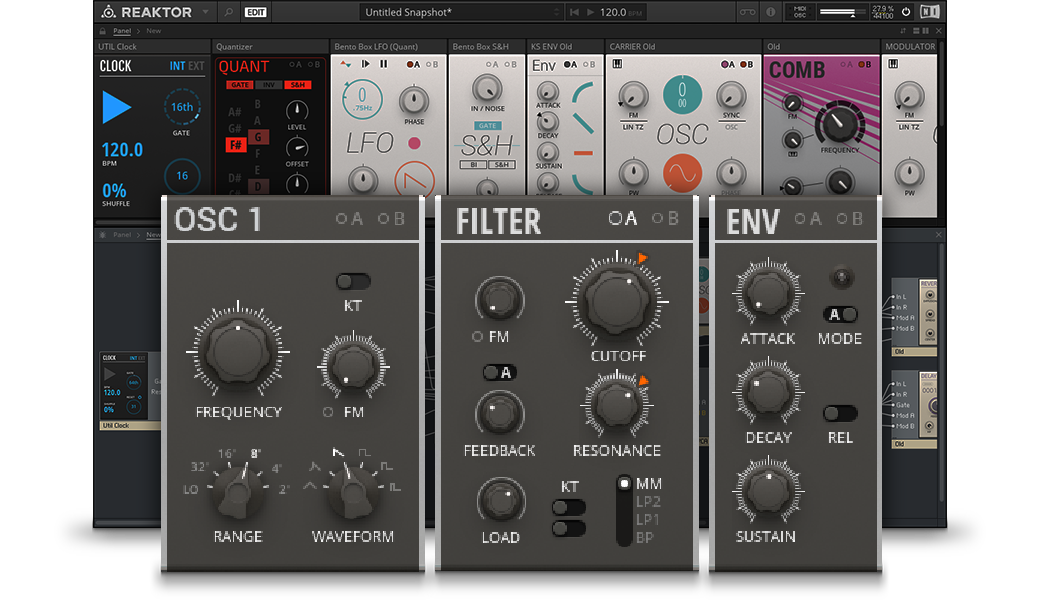Toggle upper KT switch in FILTER
Screen dimensions: 1040x600
(569, 508)
